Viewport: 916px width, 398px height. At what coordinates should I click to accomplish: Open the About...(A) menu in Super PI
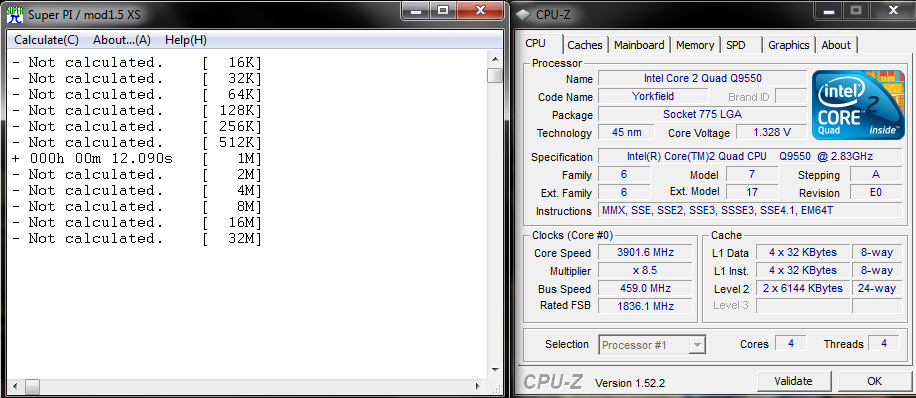coord(122,40)
